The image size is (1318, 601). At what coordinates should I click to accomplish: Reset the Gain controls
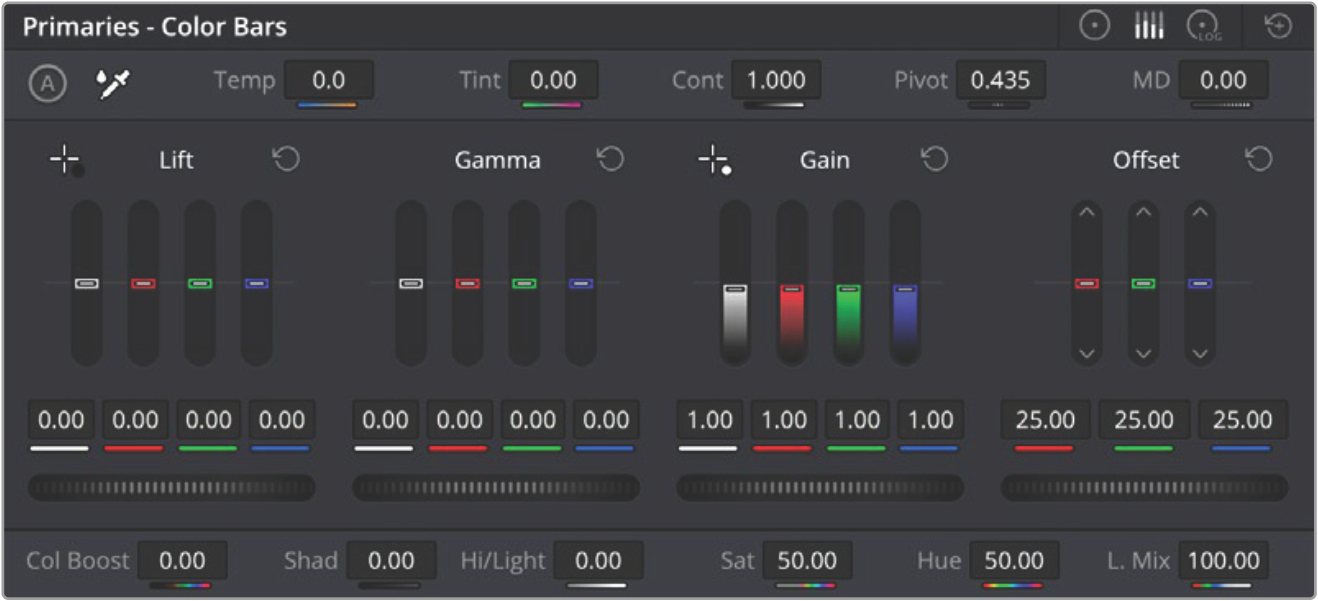934,160
